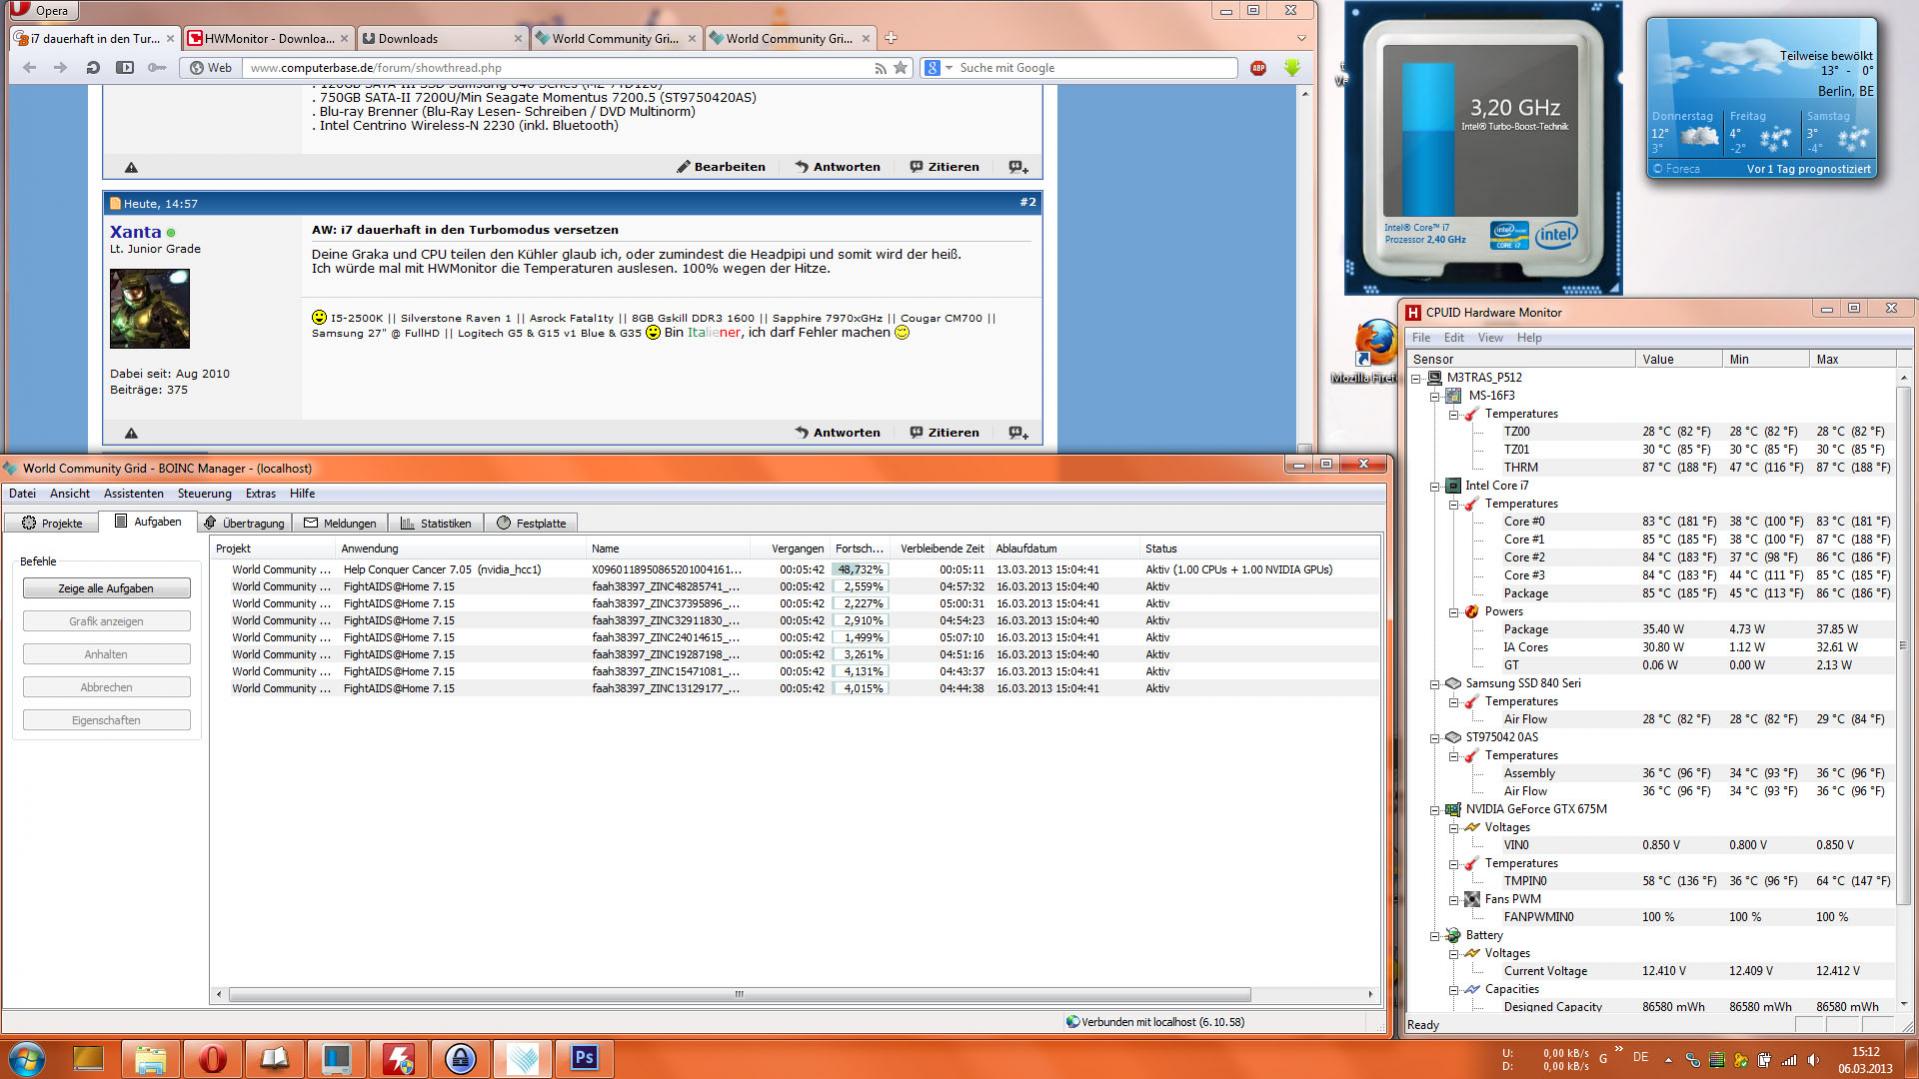Click Antworten on Xanta's post
This screenshot has height=1079, width=1919.
click(x=837, y=433)
